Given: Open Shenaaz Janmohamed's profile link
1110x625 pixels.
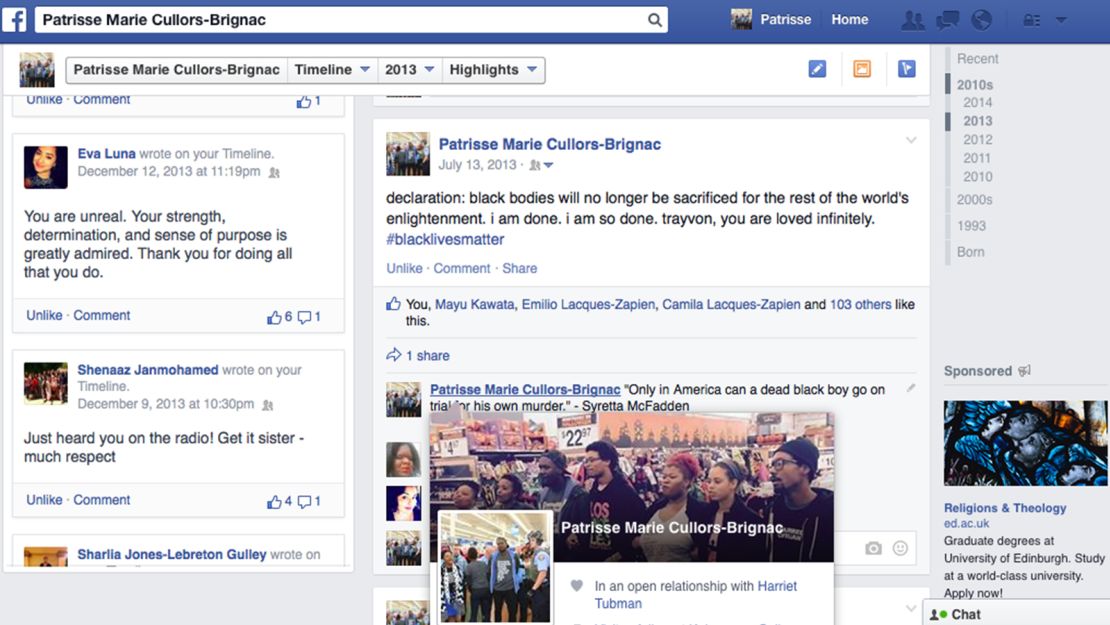Looking at the screenshot, I should [x=148, y=369].
